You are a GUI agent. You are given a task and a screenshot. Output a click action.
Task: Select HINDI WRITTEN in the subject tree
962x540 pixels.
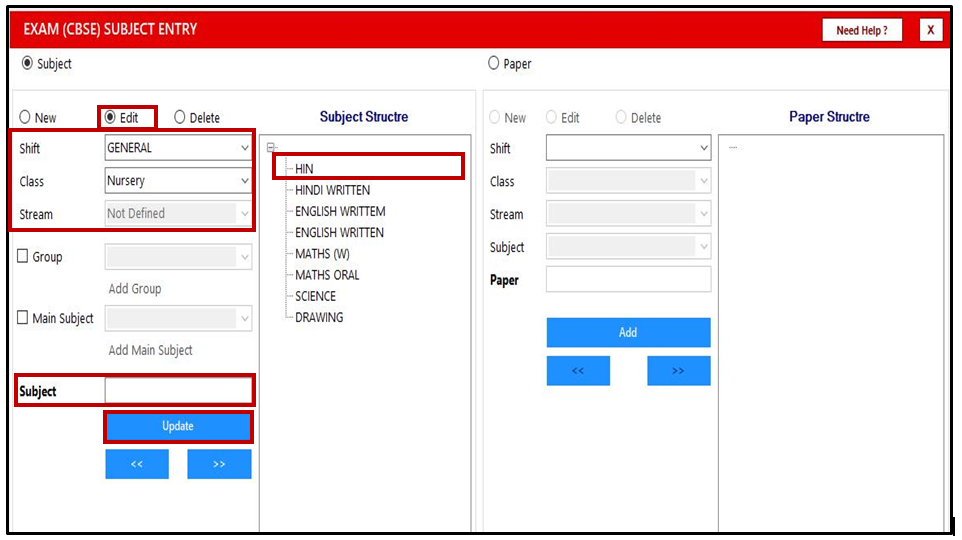click(333, 190)
